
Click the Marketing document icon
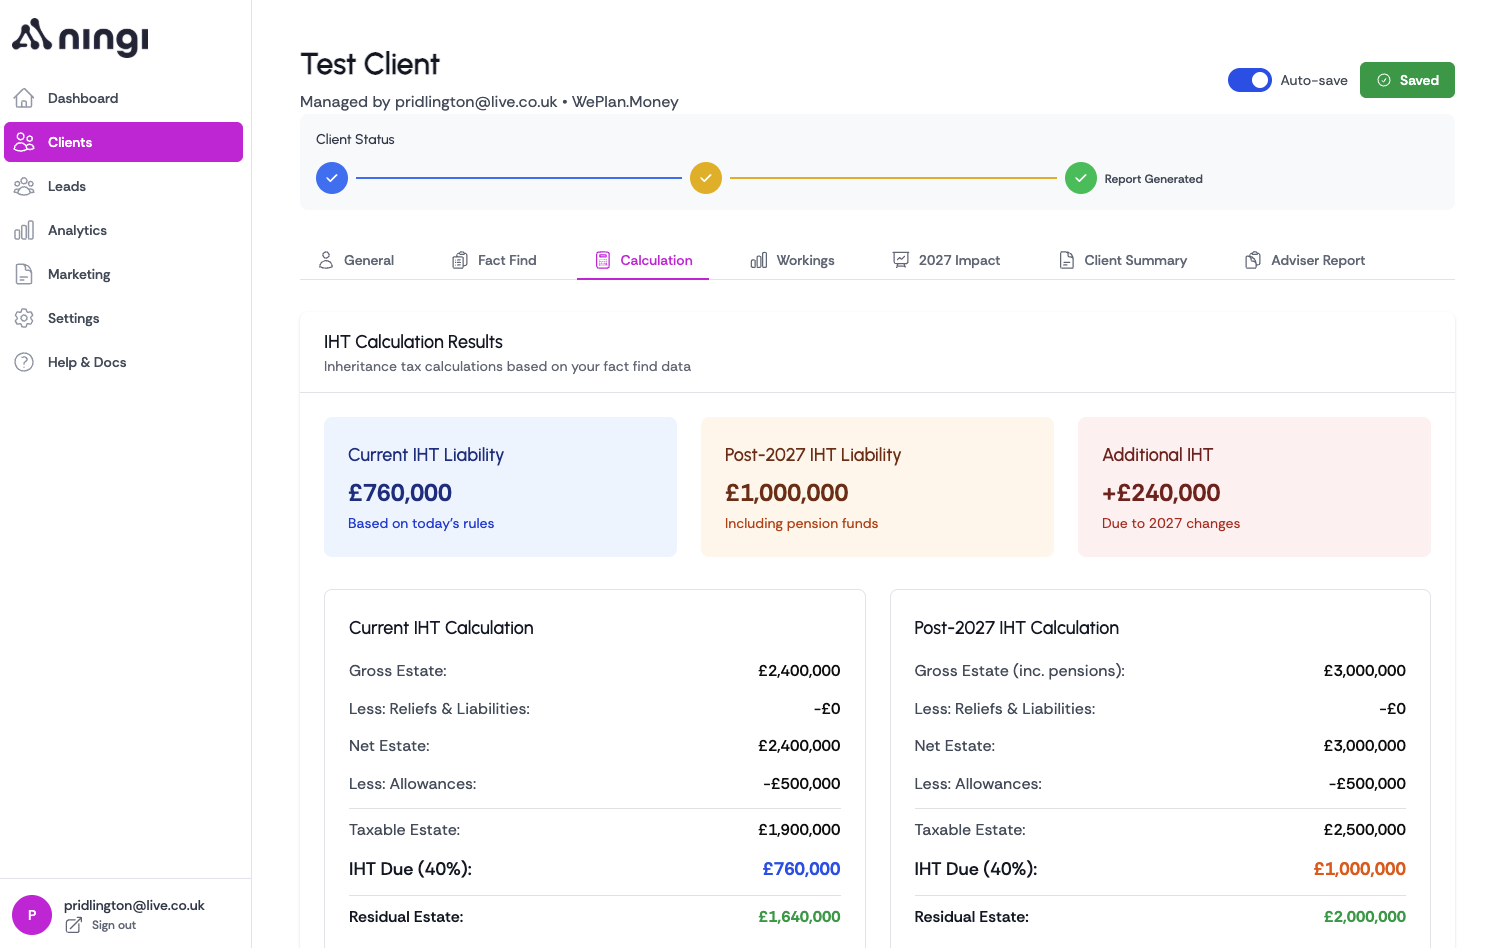pyautogui.click(x=24, y=274)
